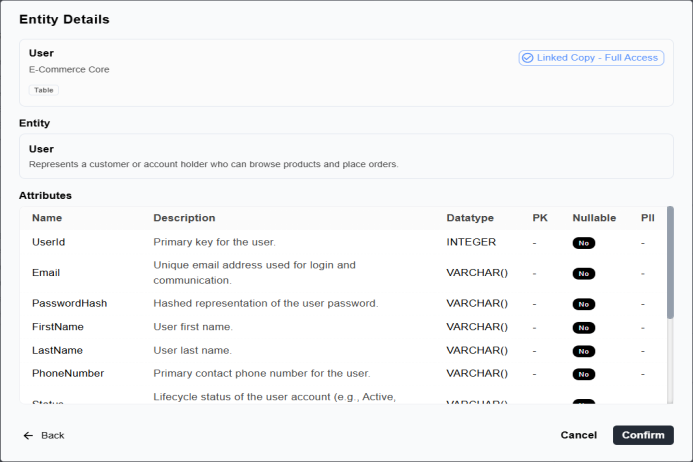Click the Entity section heading

click(x=34, y=123)
